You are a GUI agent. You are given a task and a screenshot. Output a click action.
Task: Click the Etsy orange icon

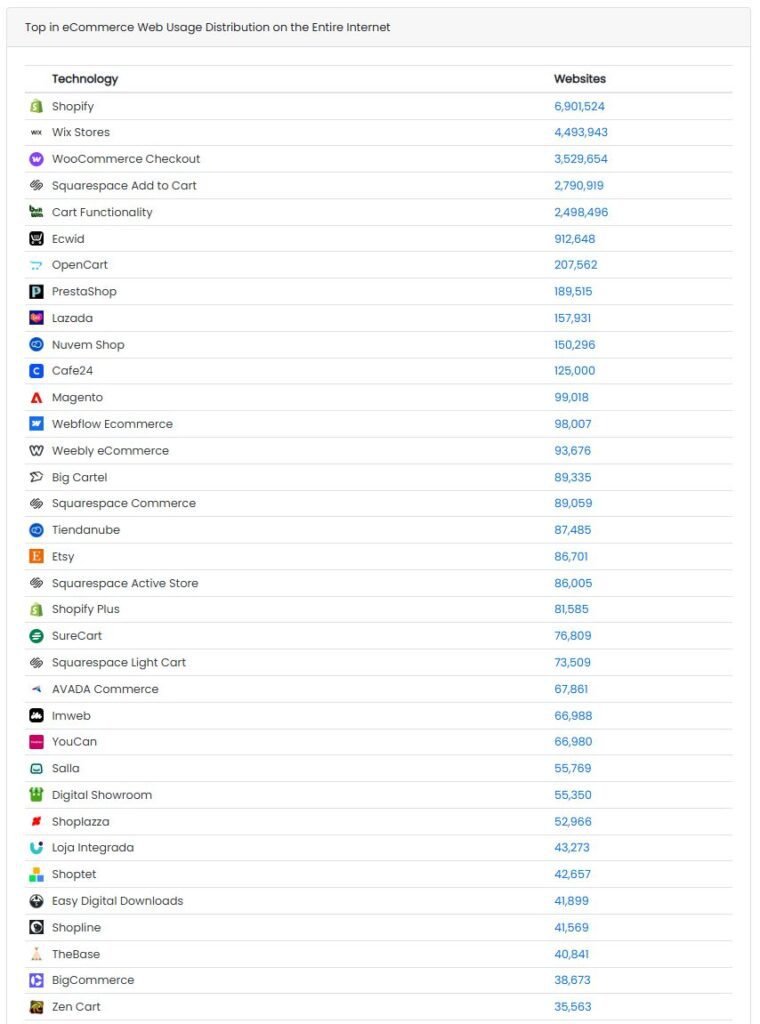click(x=37, y=557)
